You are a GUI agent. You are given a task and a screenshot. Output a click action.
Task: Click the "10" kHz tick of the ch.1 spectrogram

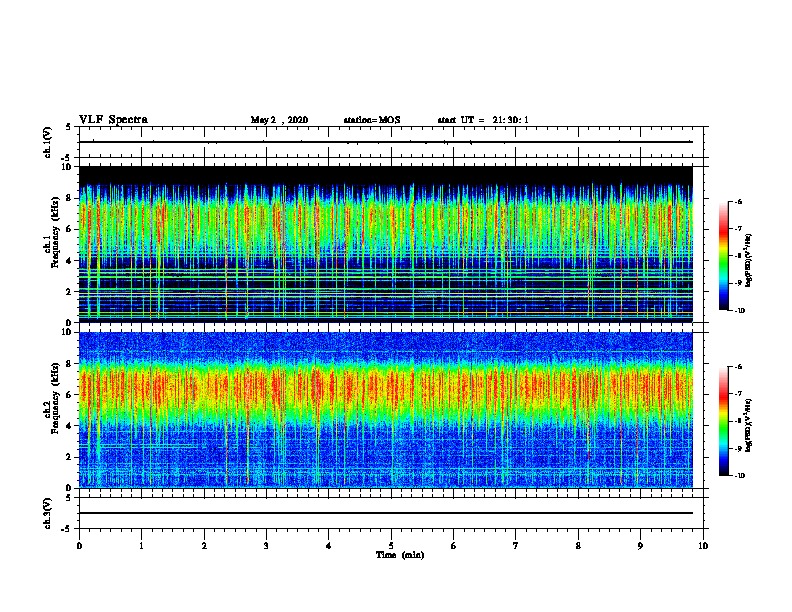(68, 167)
